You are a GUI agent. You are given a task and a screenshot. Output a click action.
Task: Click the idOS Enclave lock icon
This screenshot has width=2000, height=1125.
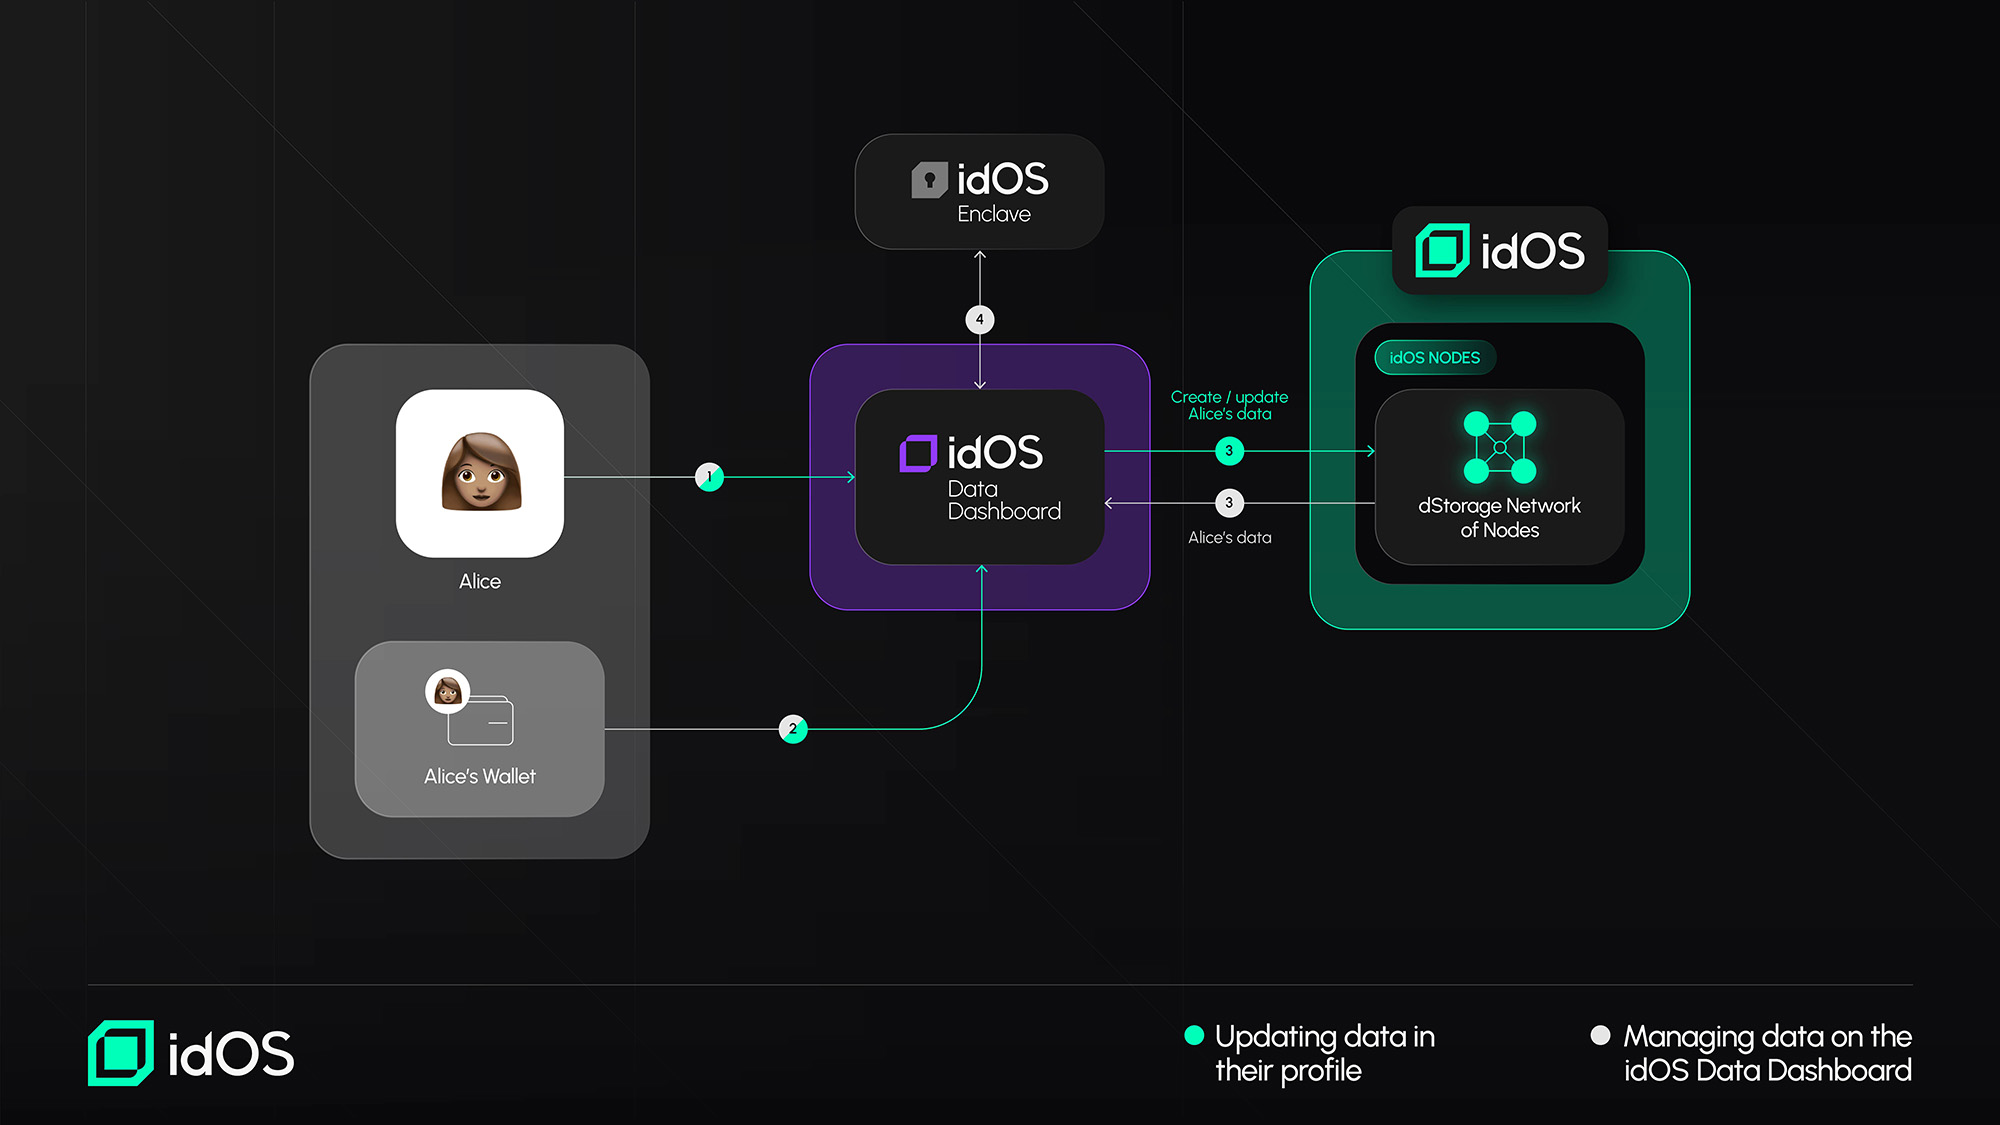point(929,180)
